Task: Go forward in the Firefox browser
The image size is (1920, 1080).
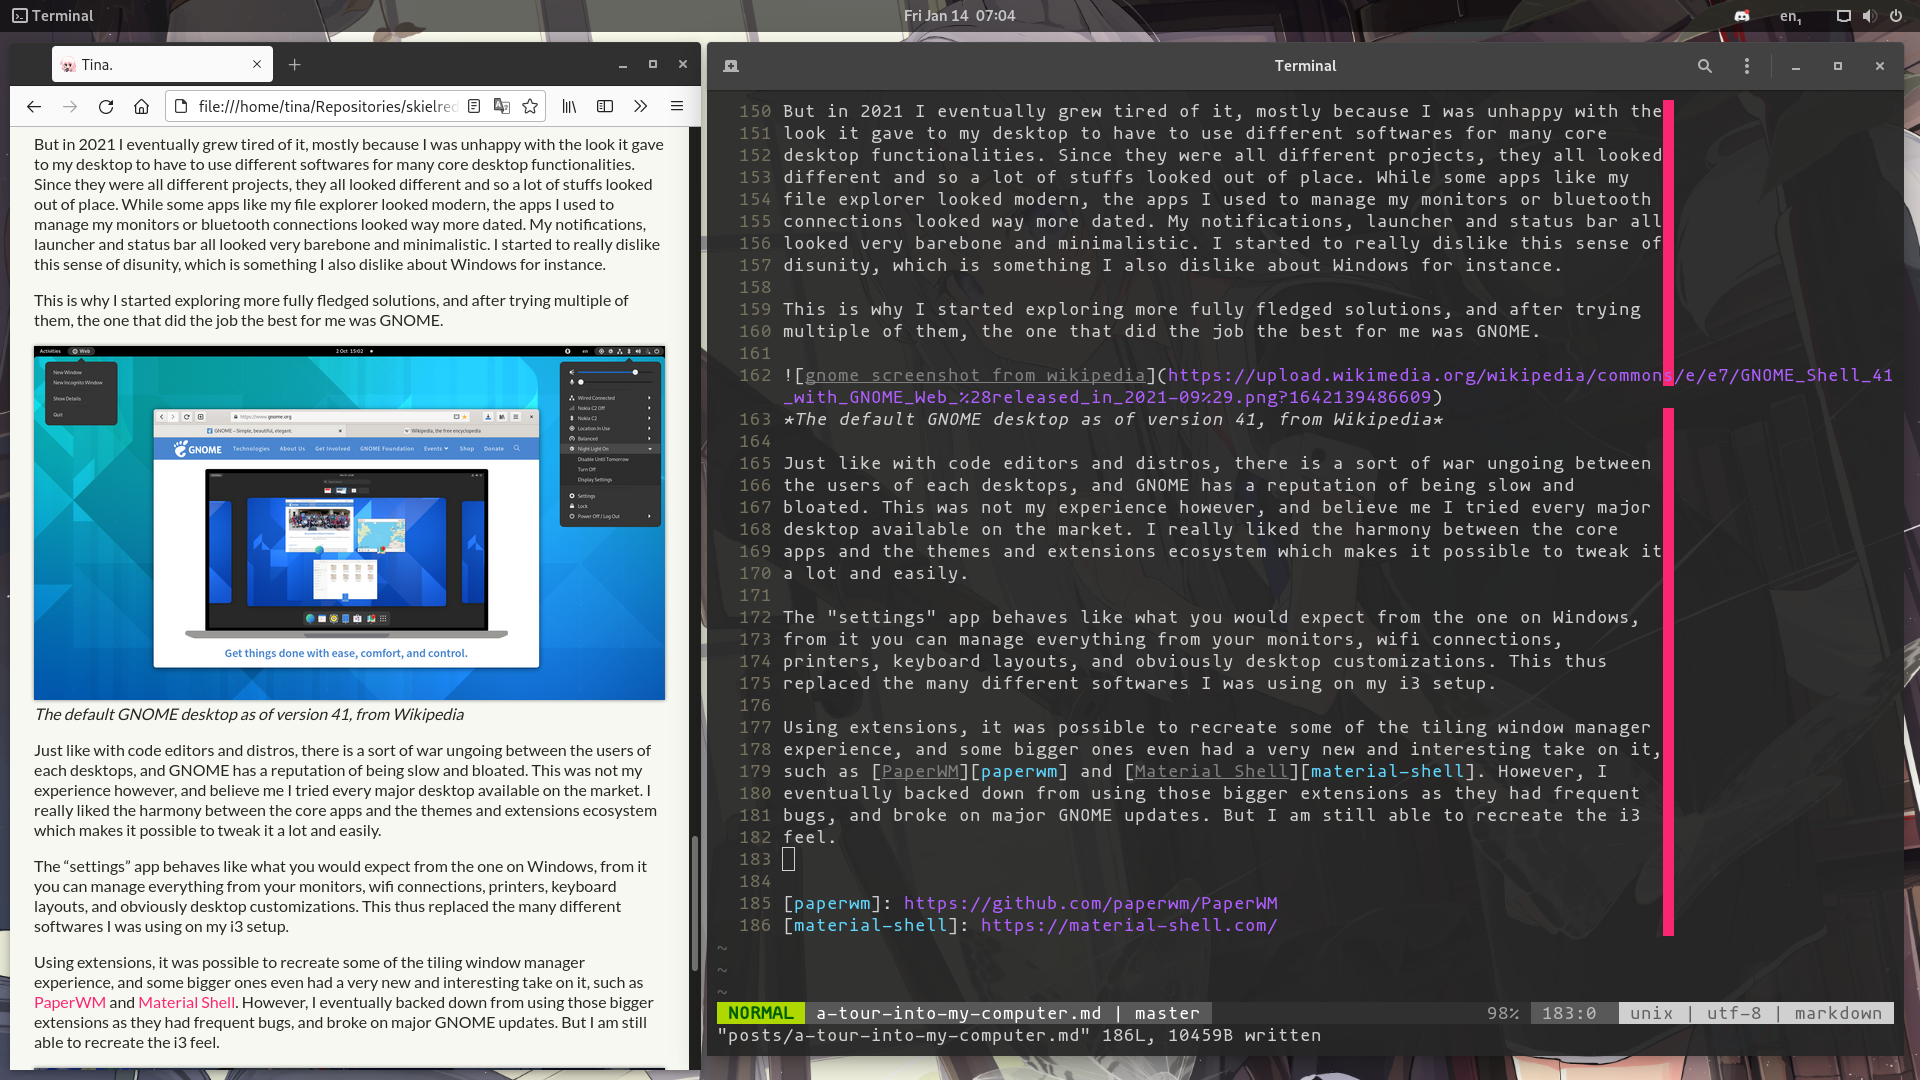Action: [x=70, y=106]
